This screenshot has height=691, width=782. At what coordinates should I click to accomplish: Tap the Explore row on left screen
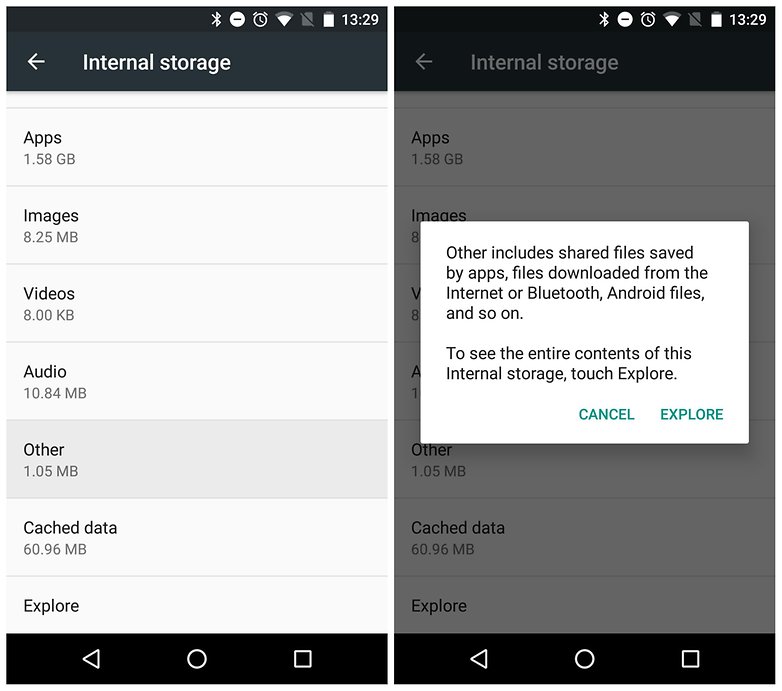pyautogui.click(x=197, y=606)
